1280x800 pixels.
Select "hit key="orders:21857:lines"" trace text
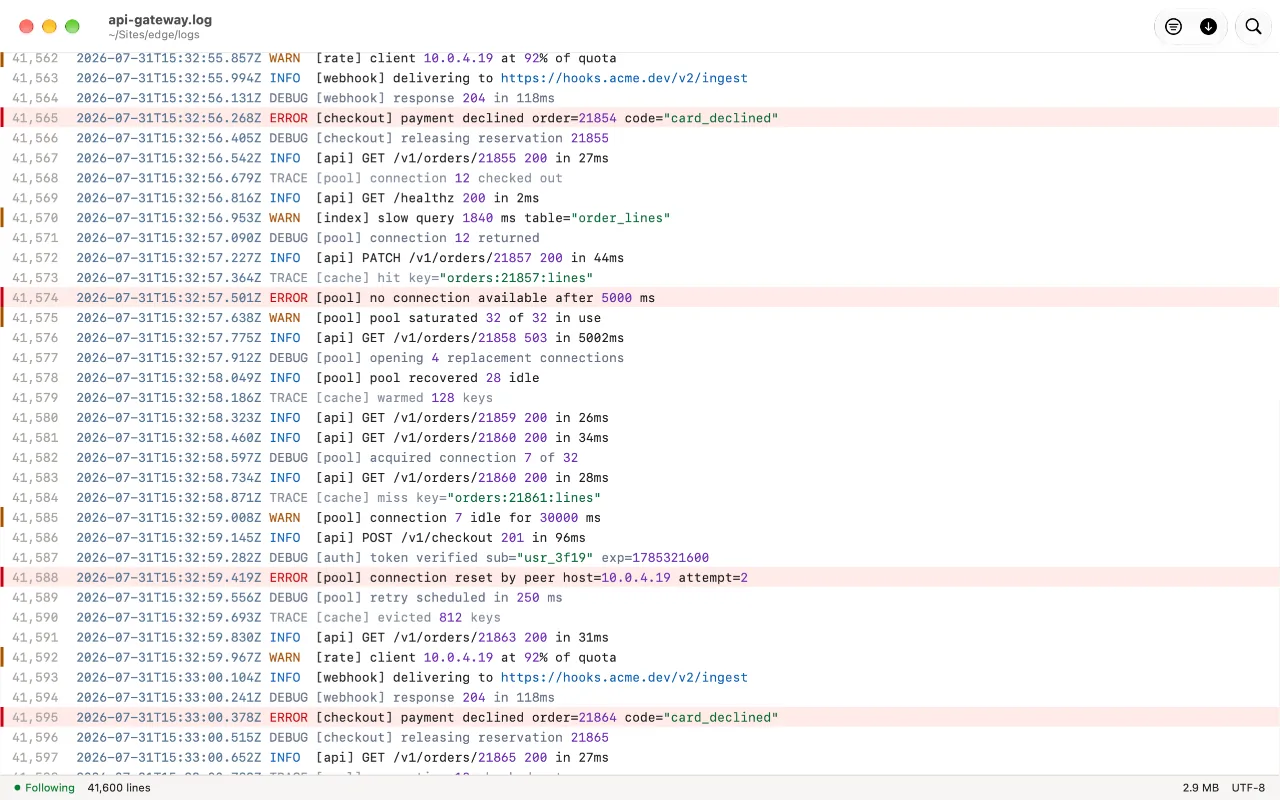(485, 278)
